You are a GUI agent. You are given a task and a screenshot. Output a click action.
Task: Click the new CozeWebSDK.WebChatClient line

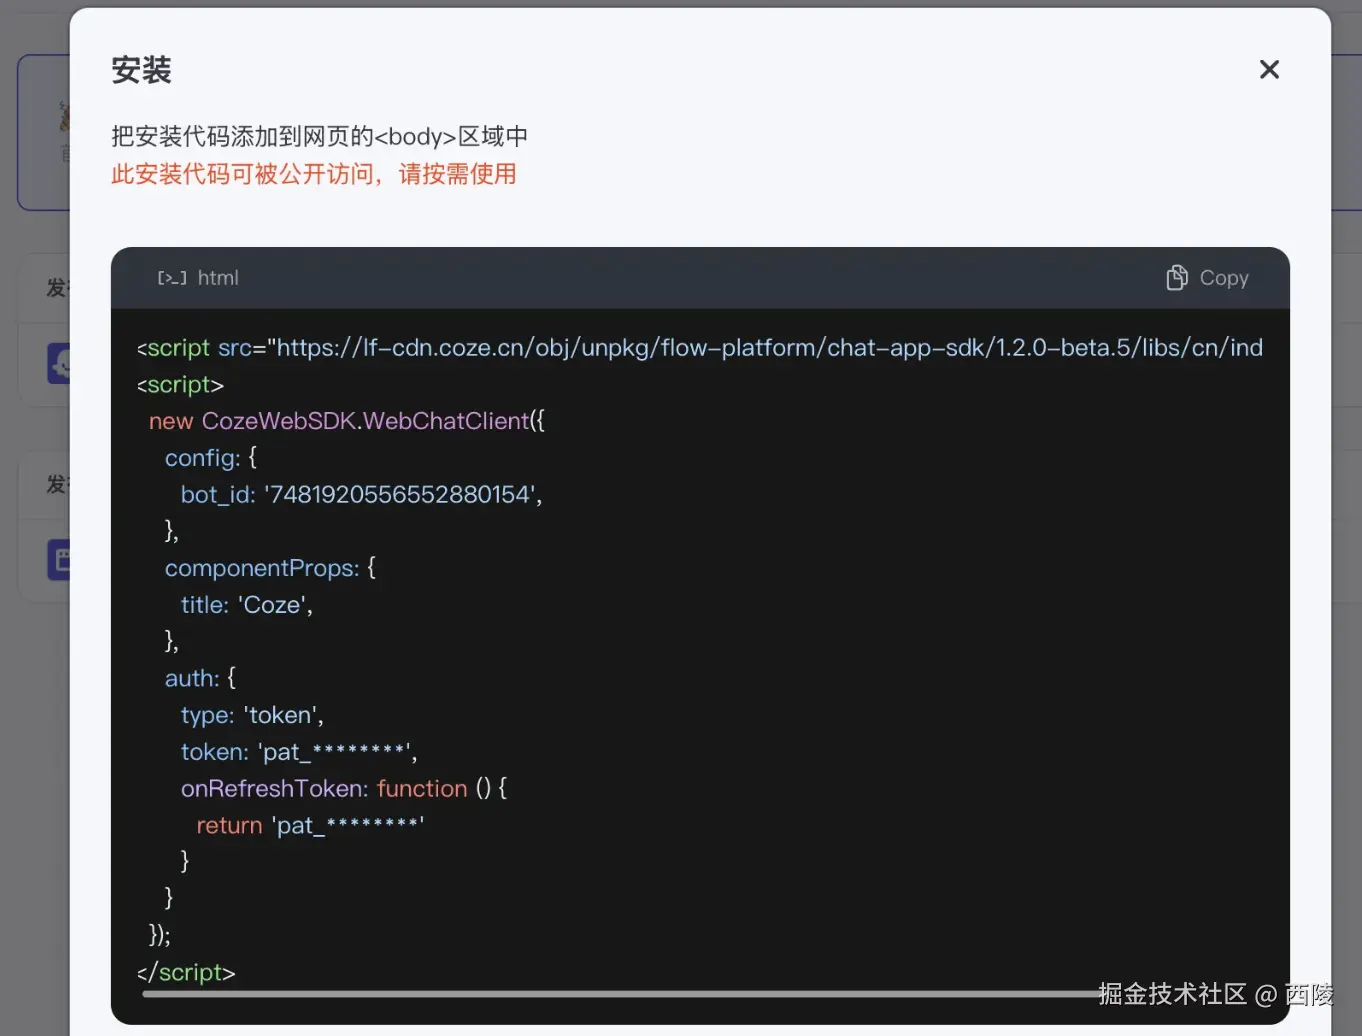(346, 421)
